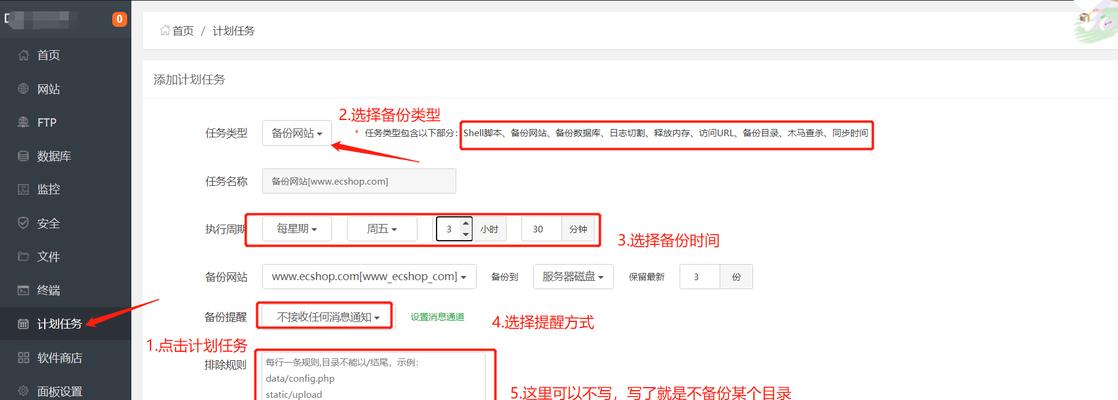Click the home icon in the breadcrumb
The width and height of the screenshot is (1118, 400).
[x=165, y=31]
